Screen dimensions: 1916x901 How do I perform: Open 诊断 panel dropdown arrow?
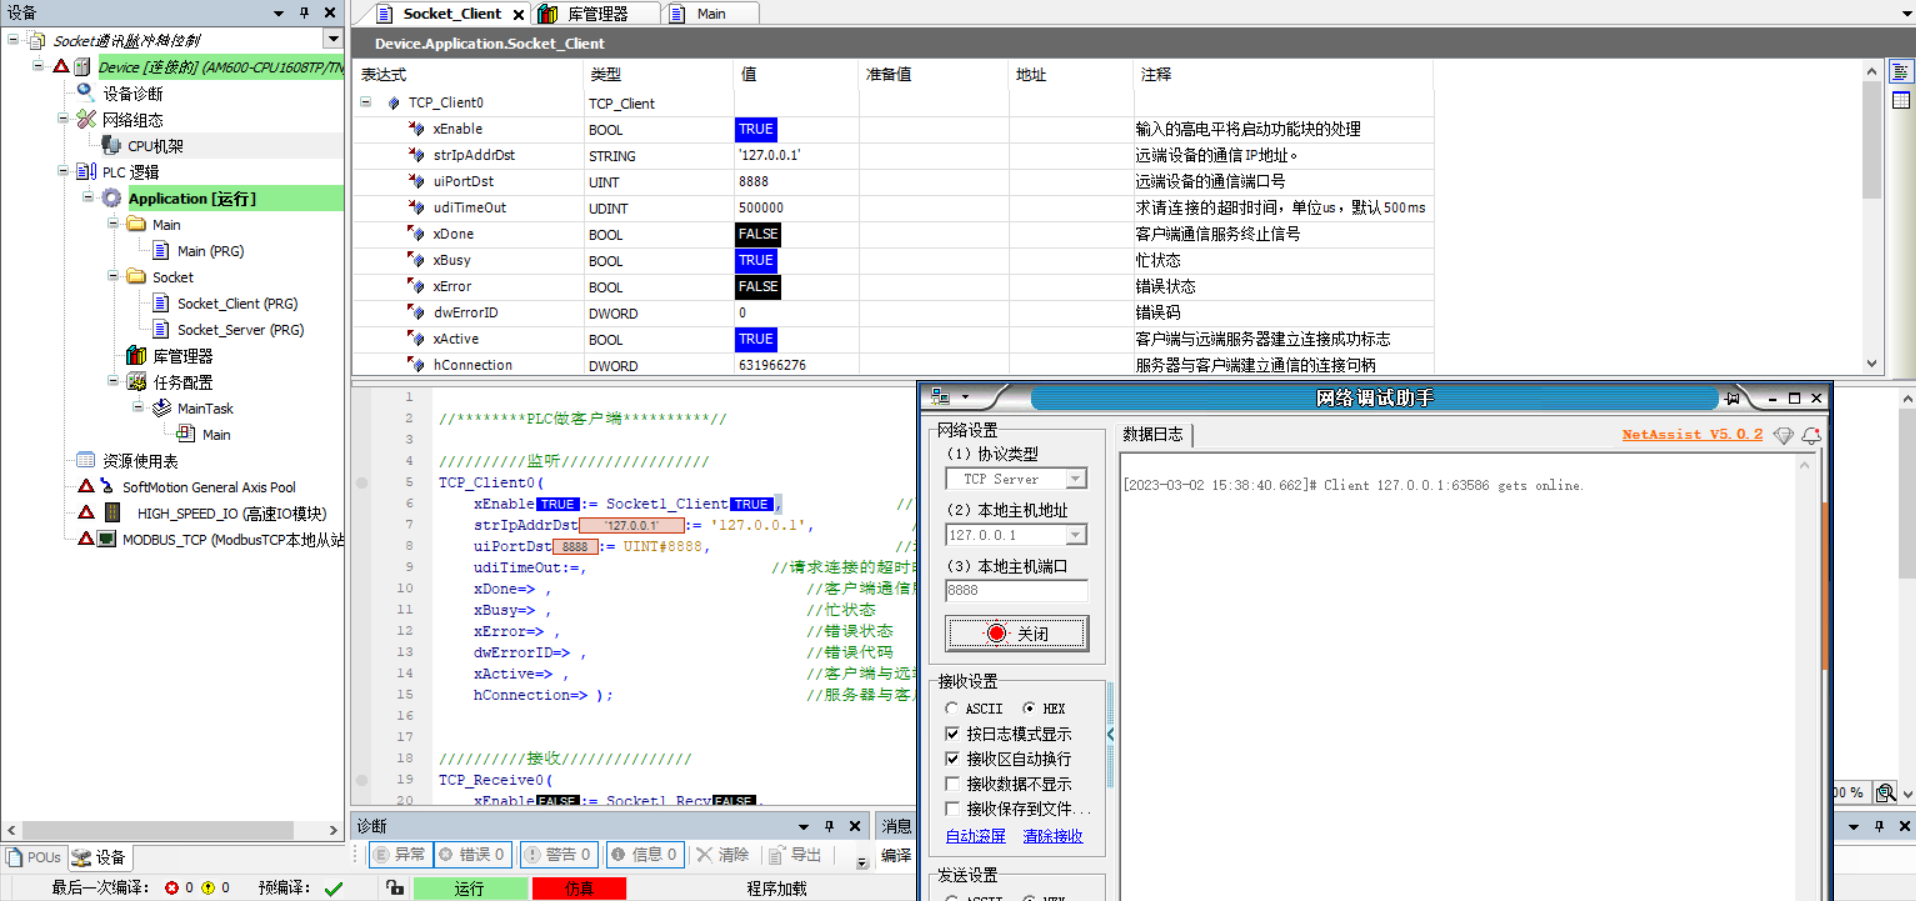[x=803, y=826]
